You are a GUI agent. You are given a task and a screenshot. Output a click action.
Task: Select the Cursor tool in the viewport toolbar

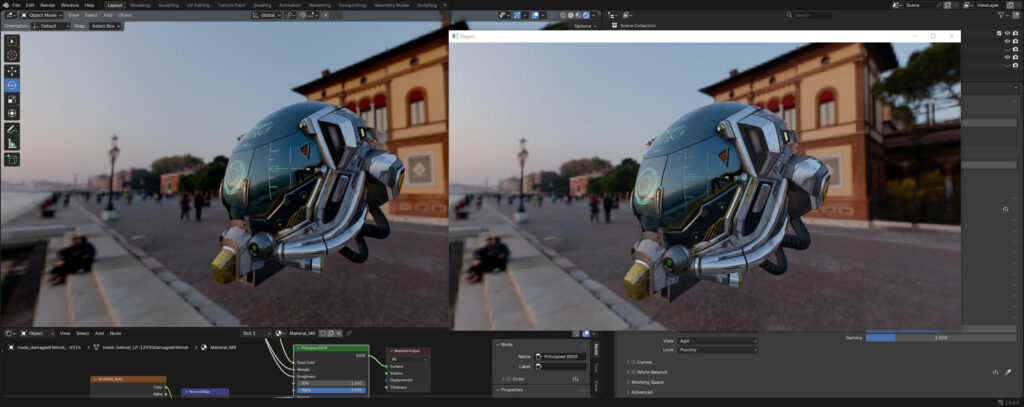pos(12,56)
